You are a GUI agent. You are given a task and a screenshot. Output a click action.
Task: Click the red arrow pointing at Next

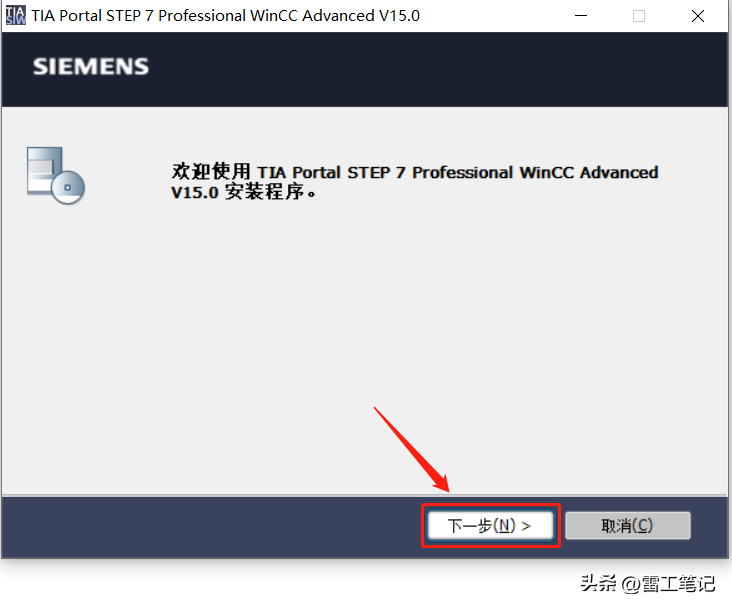(411, 449)
